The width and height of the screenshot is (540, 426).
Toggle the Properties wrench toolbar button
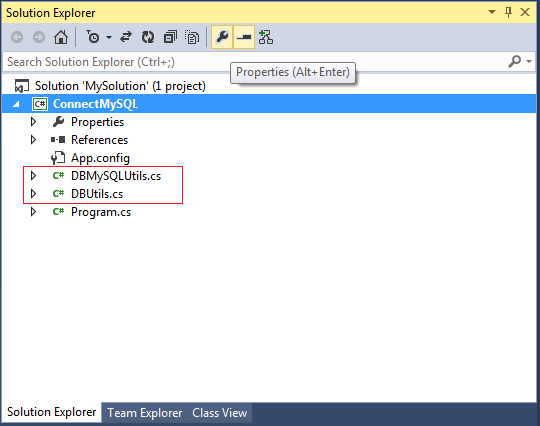click(x=222, y=37)
